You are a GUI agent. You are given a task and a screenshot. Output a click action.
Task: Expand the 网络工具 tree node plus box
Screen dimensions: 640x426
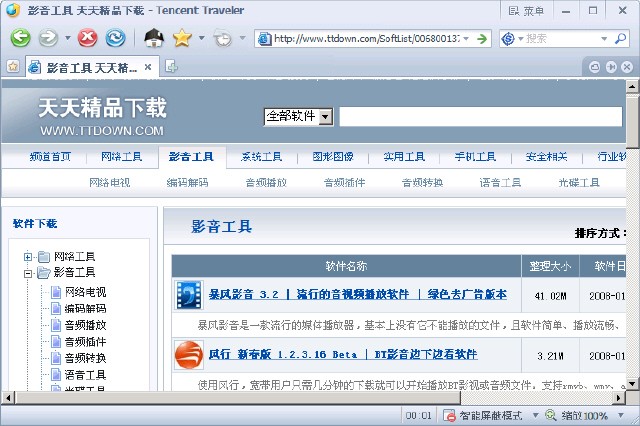click(28, 257)
